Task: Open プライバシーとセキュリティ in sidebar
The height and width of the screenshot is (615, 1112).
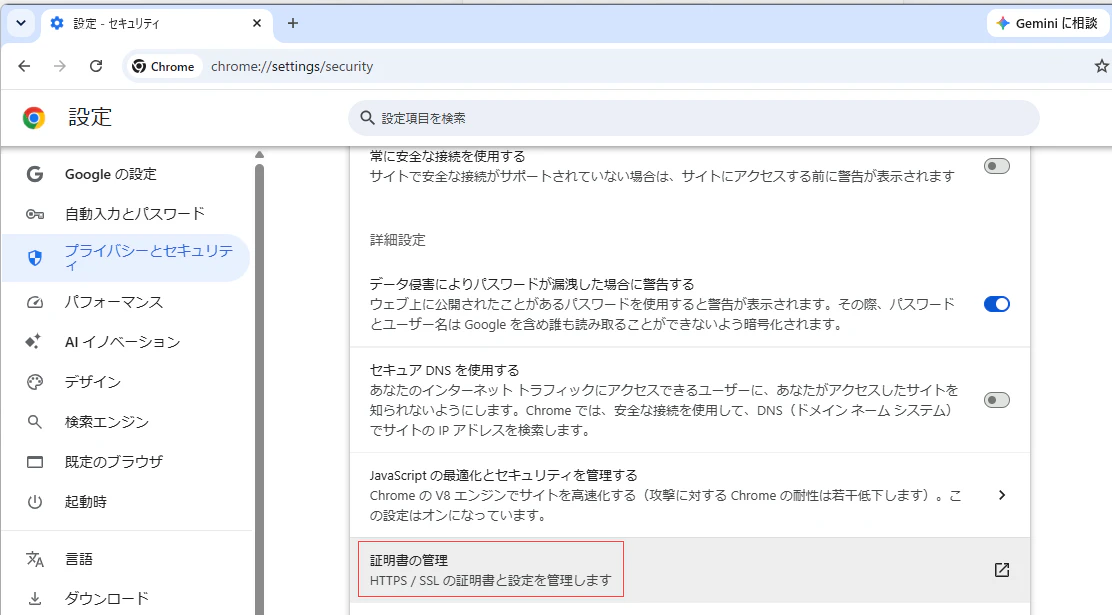Action: [x=126, y=257]
